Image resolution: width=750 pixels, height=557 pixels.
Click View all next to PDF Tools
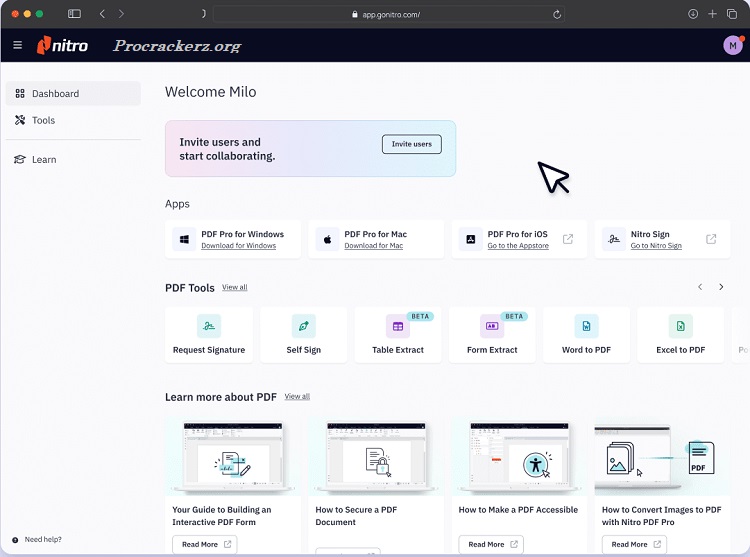[234, 288]
